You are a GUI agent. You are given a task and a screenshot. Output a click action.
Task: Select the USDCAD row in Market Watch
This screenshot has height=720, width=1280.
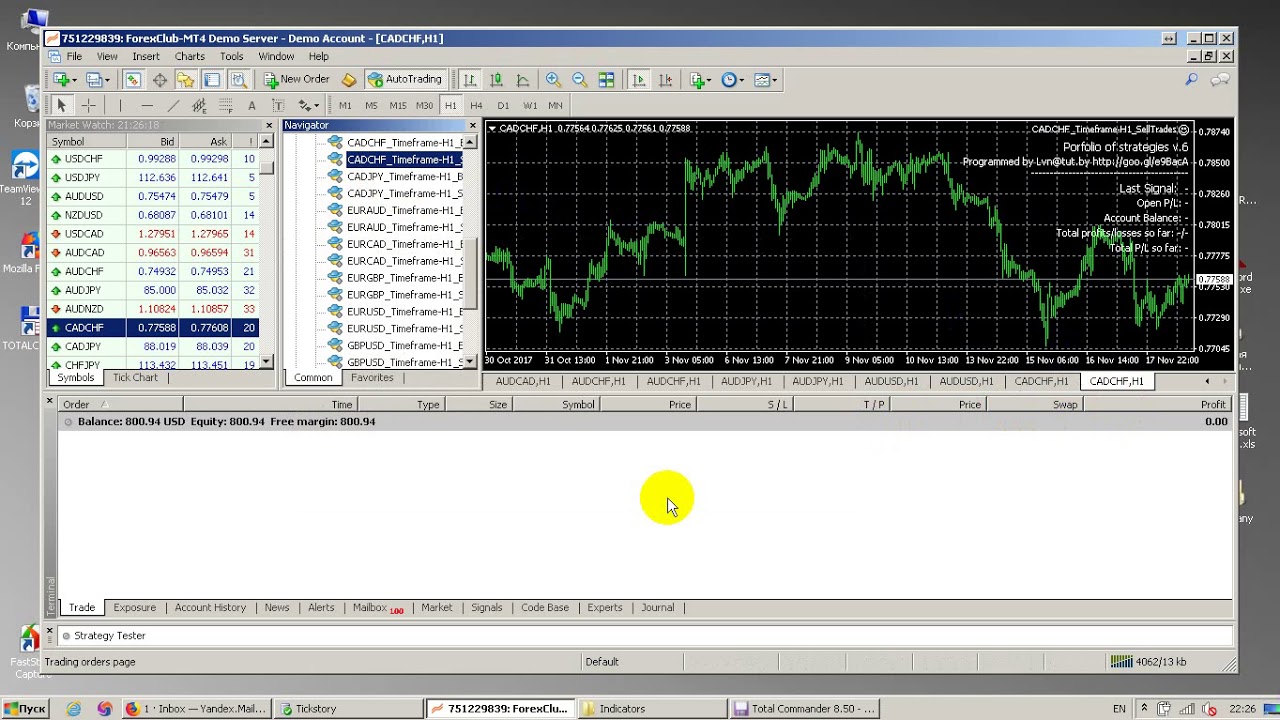[x=153, y=234]
